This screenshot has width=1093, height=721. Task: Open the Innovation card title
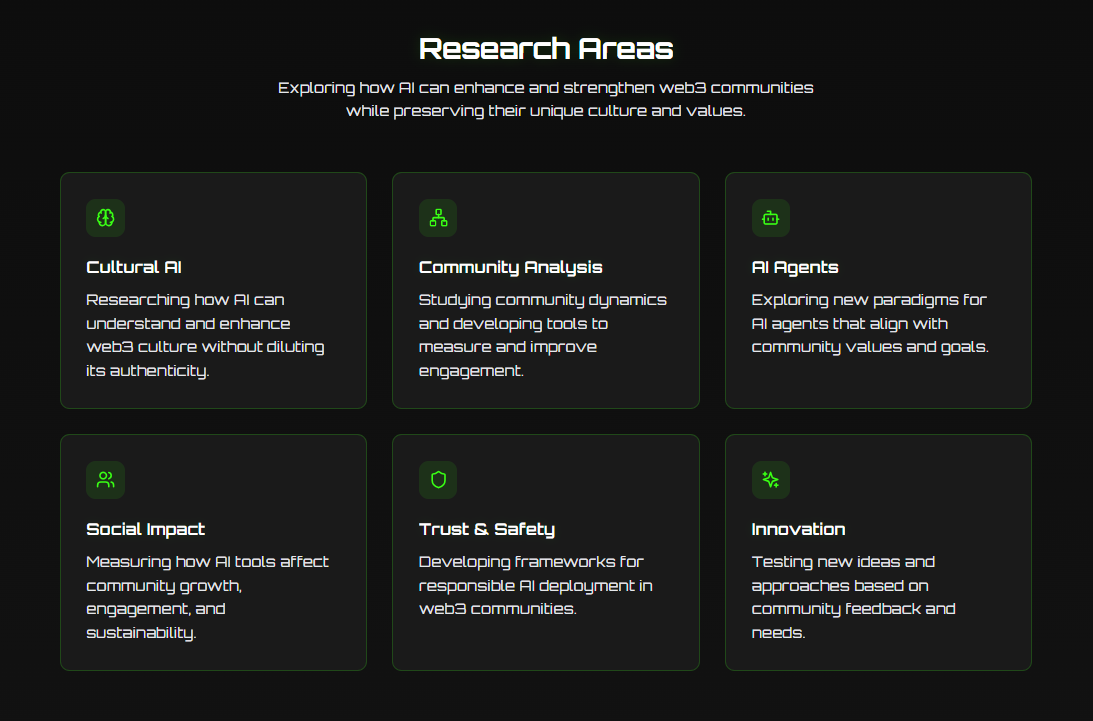click(x=798, y=529)
